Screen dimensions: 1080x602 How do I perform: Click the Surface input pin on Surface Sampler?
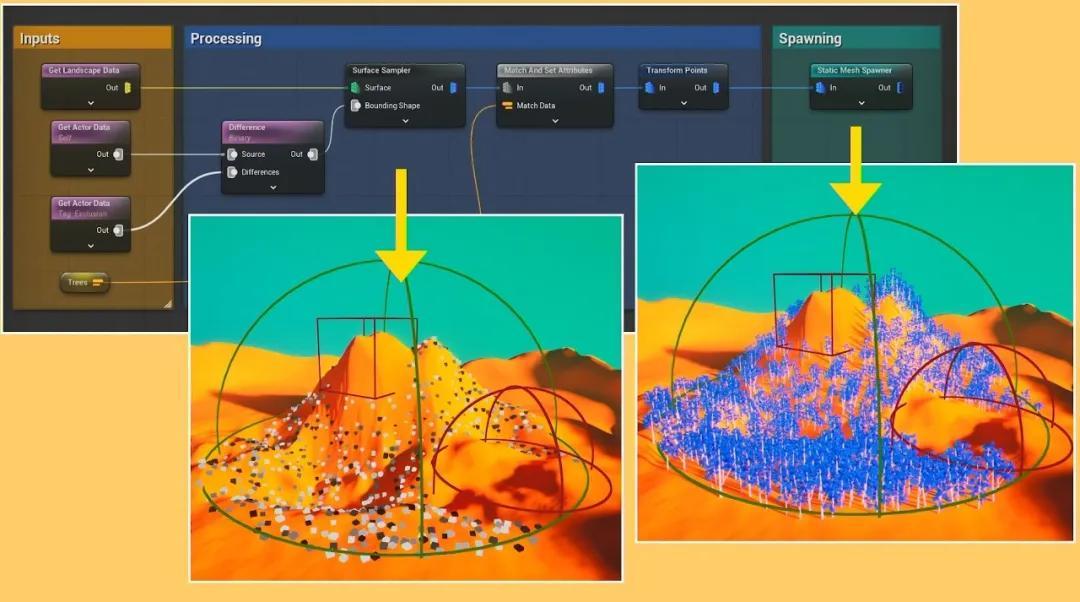click(x=355, y=88)
